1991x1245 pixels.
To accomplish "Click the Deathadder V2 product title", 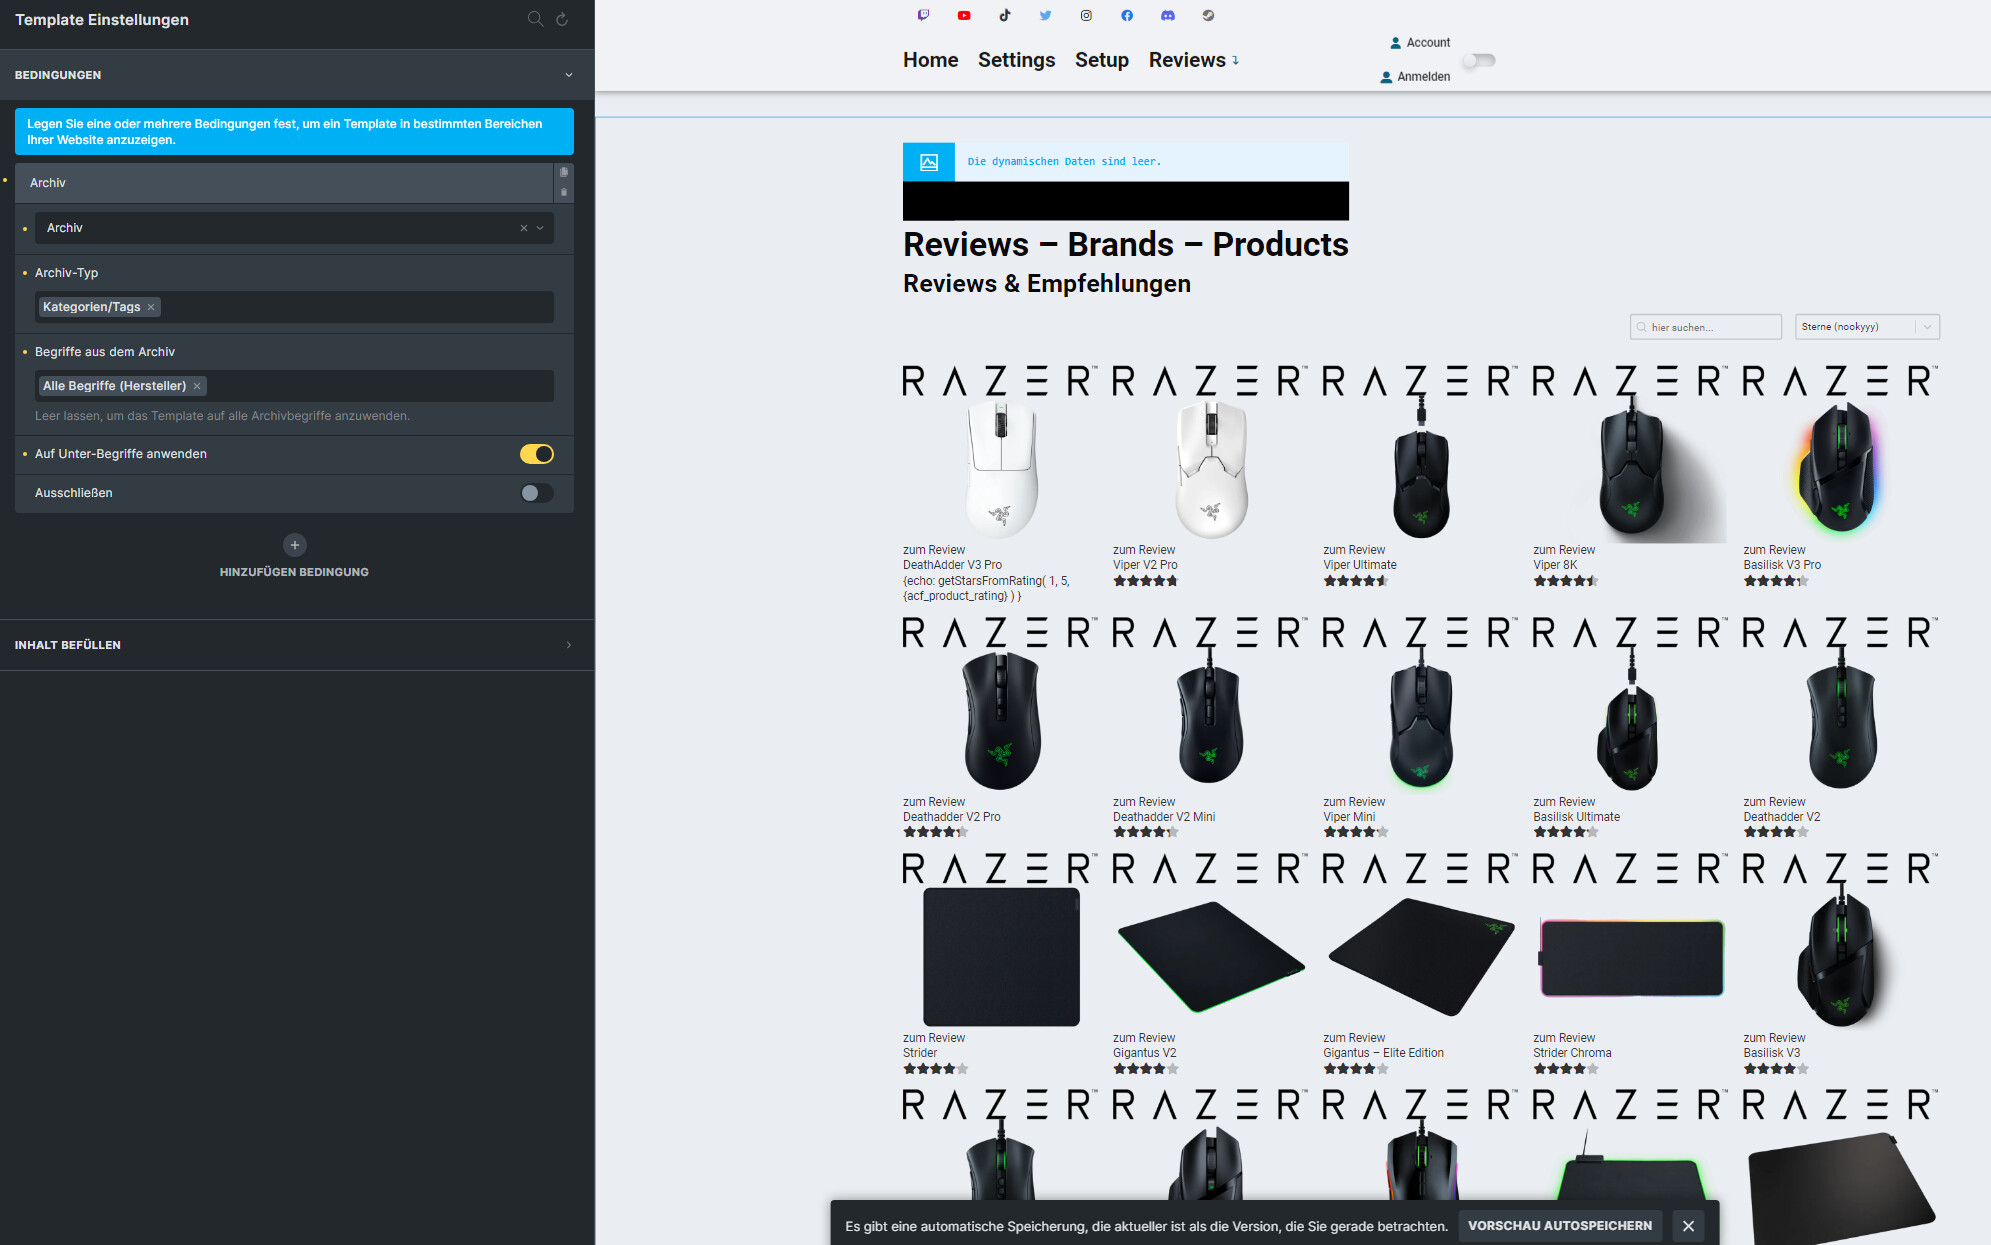I will coord(1782,817).
